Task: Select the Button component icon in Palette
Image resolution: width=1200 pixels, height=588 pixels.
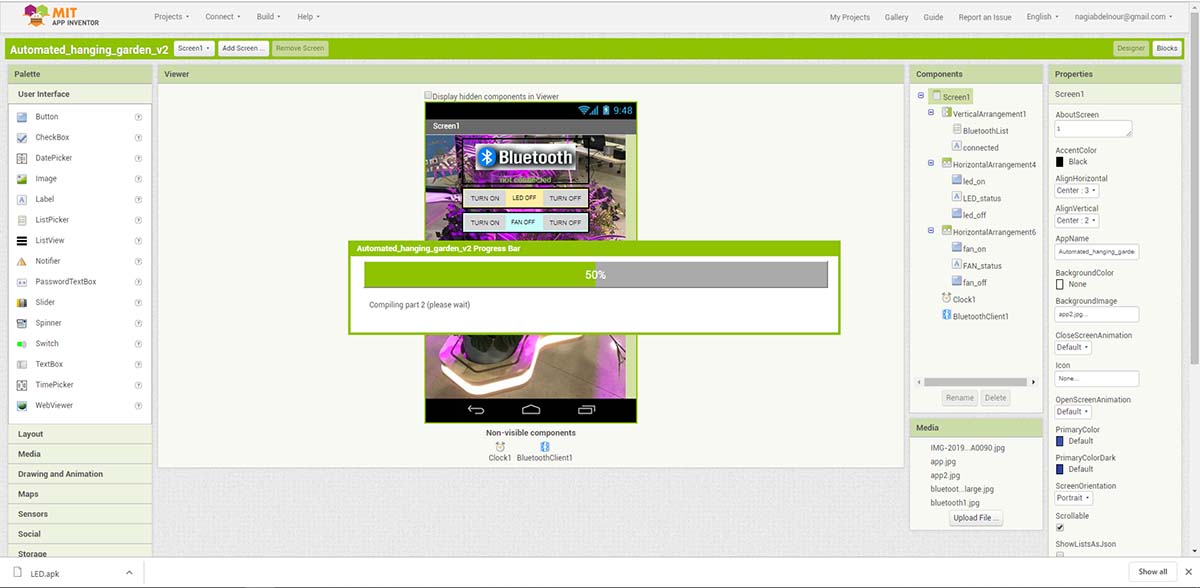Action: pos(23,117)
